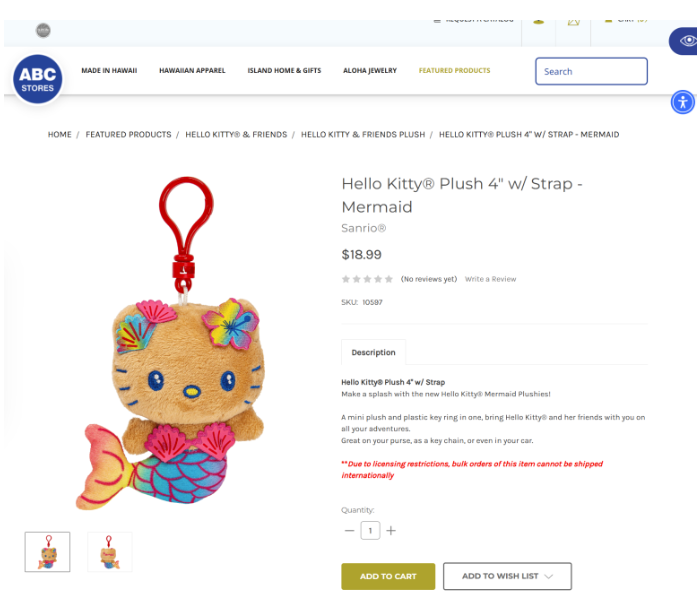Image resolution: width=698 pixels, height=597 pixels.
Task: Open Featured Products breadcrumb link
Action: [x=128, y=134]
